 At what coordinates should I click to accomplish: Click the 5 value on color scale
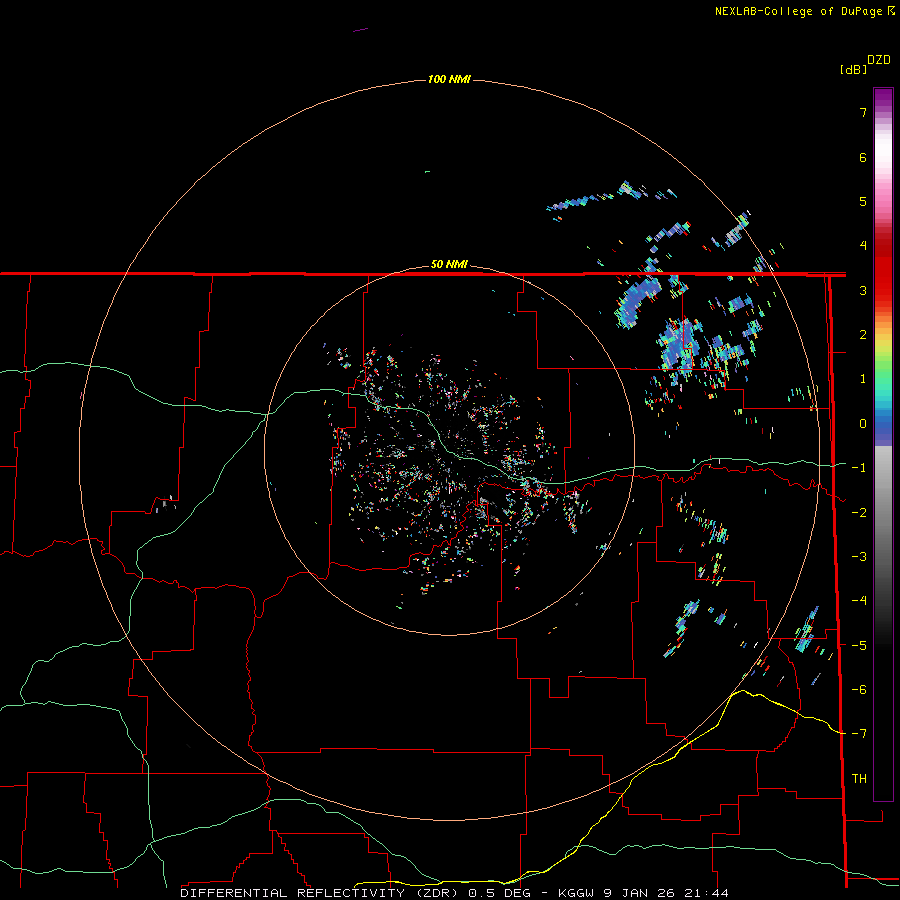click(863, 201)
